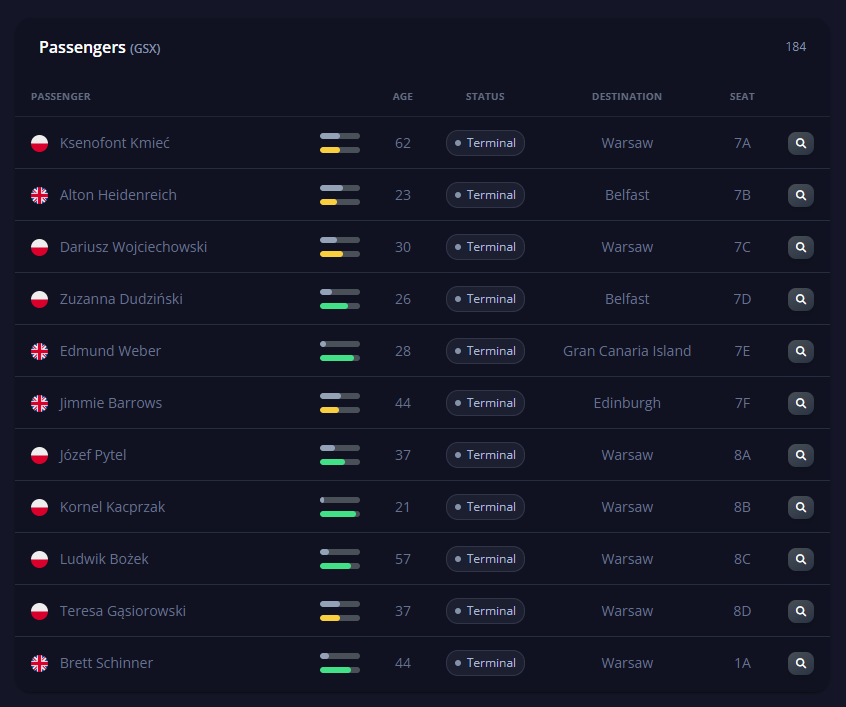Screen dimensions: 846x707
Task: Click the Passenger column header
Action: tap(61, 97)
